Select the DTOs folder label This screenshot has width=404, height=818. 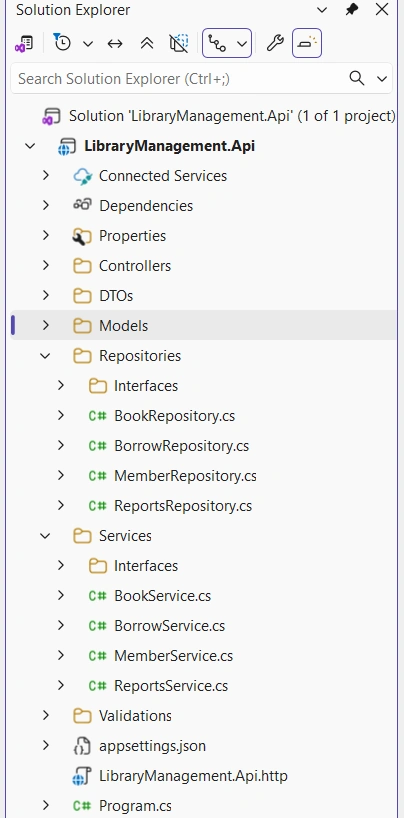coord(116,296)
